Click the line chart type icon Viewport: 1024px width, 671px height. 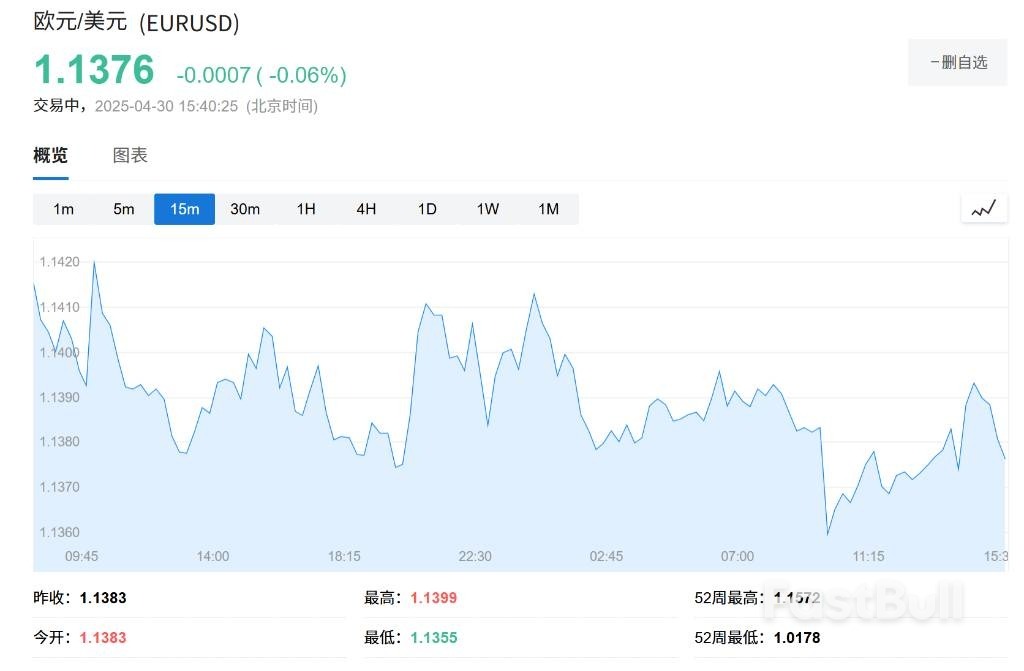984,209
